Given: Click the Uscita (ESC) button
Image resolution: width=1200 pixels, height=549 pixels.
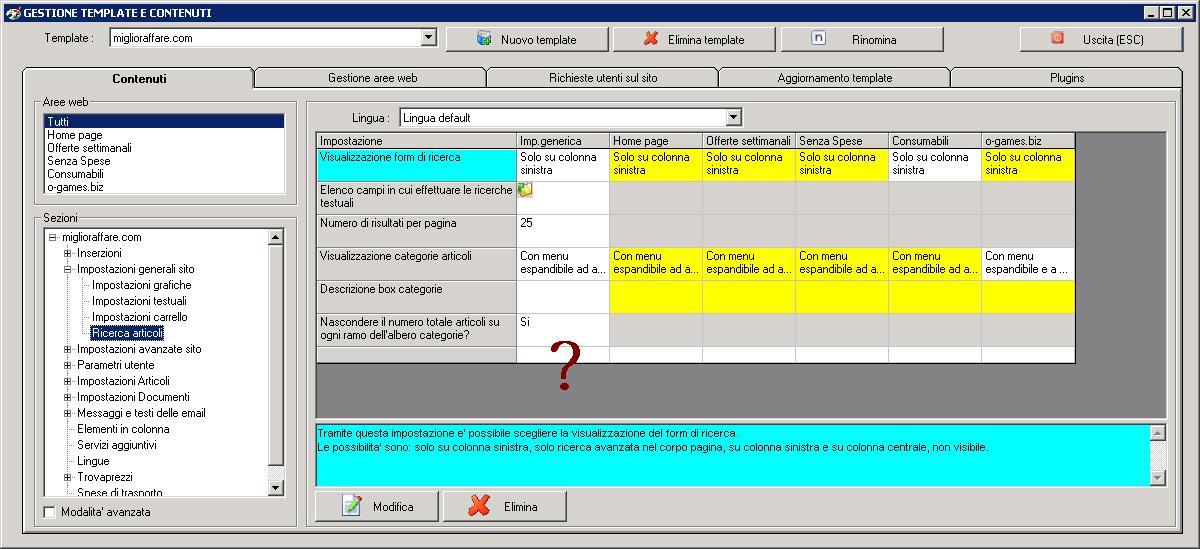Looking at the screenshot, I should tap(1100, 39).
